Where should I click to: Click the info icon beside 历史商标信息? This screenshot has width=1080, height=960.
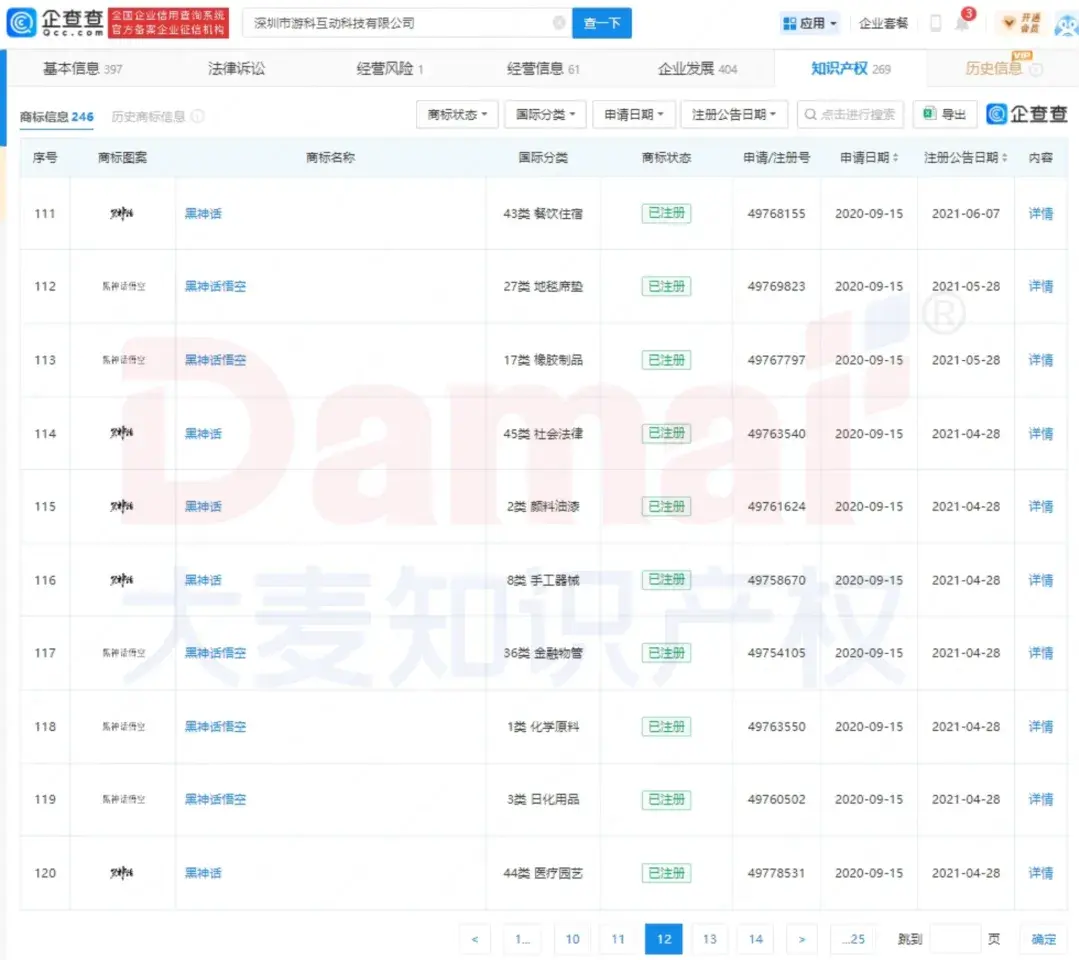198,116
